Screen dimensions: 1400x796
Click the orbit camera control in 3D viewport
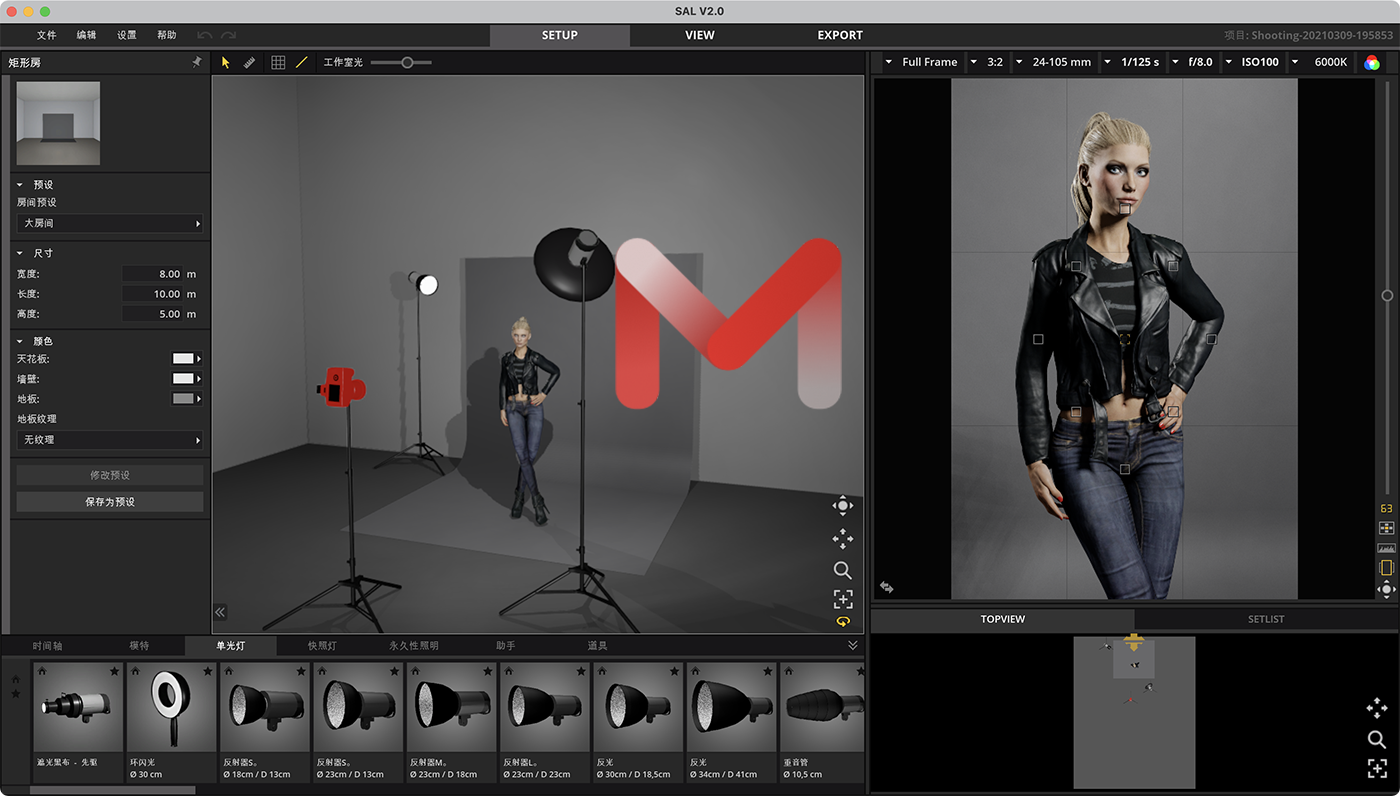[843, 505]
